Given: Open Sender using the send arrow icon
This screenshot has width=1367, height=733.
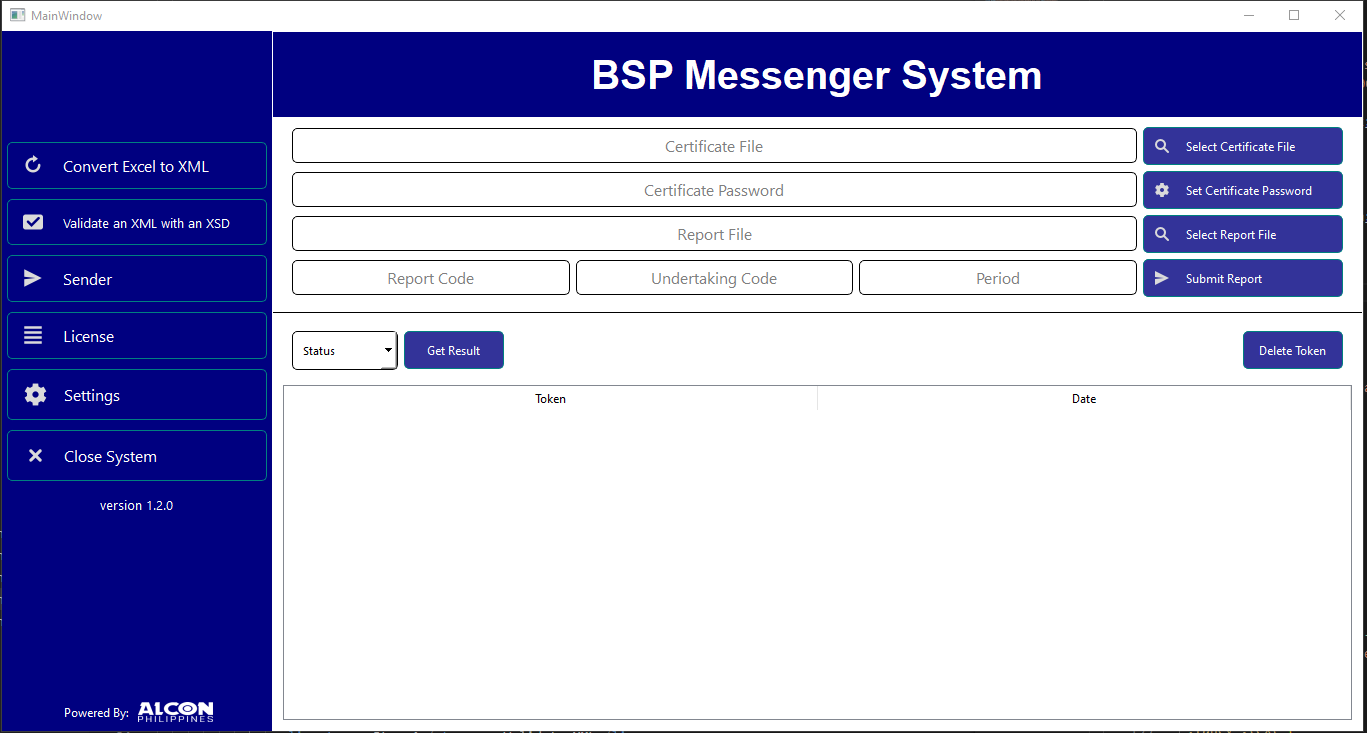Looking at the screenshot, I should point(35,278).
